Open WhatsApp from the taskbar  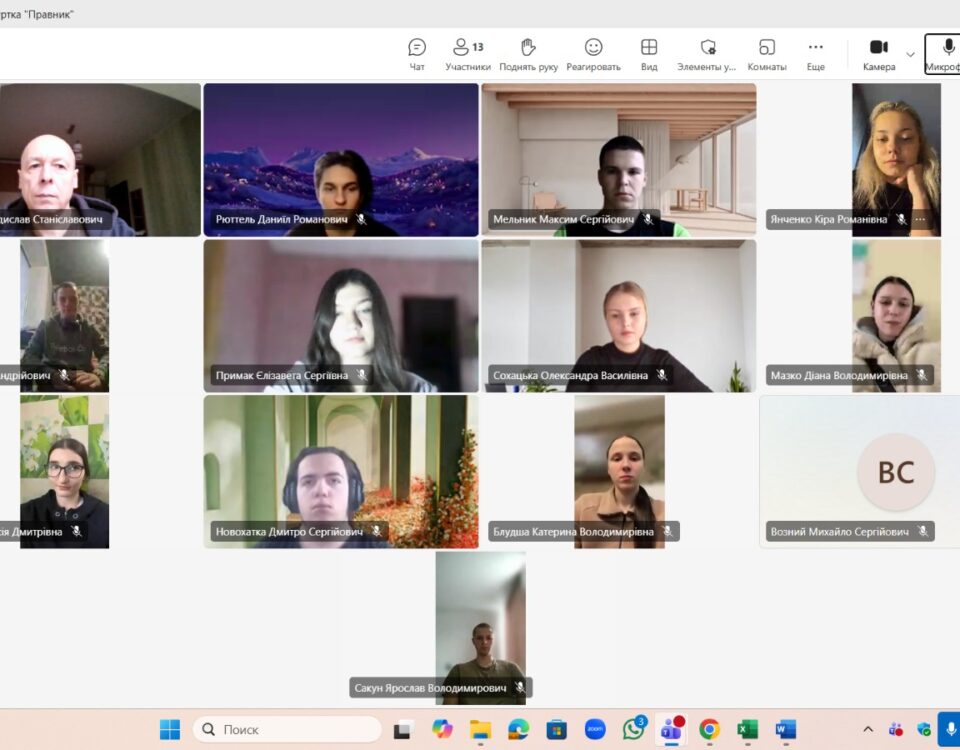click(x=633, y=730)
